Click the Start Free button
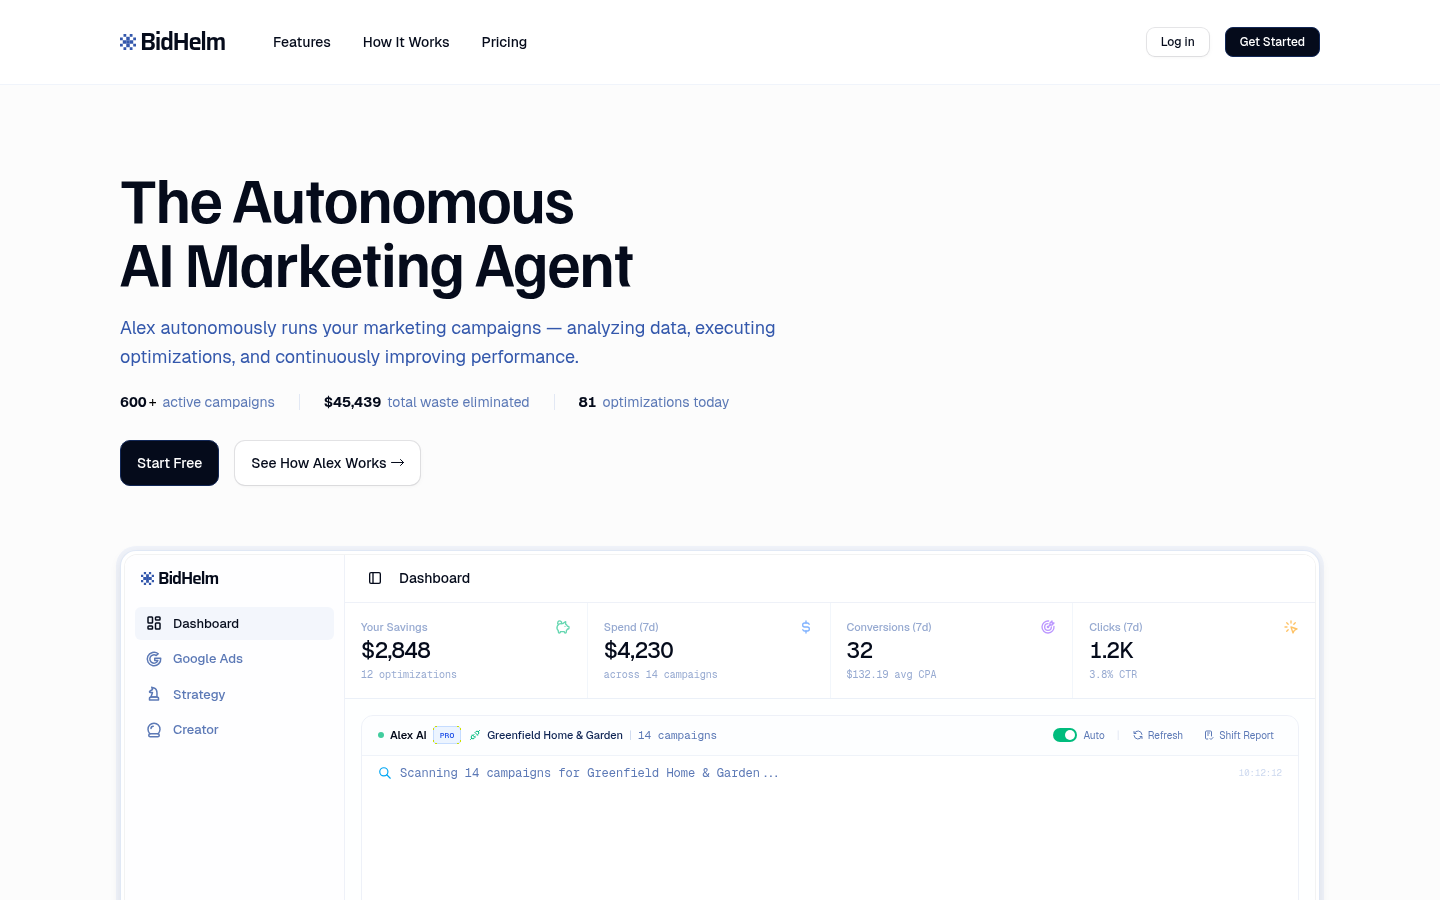Screen dimensions: 1440x900 tap(169, 463)
